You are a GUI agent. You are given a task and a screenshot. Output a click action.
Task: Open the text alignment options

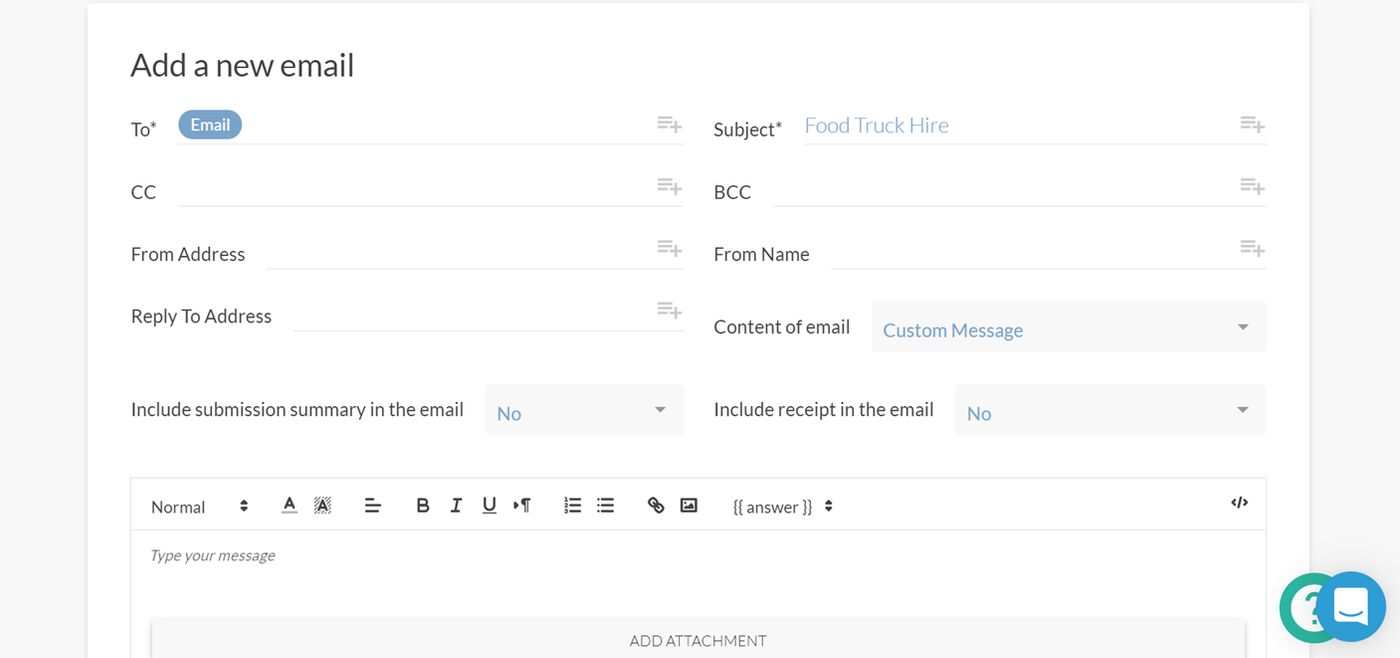(373, 506)
